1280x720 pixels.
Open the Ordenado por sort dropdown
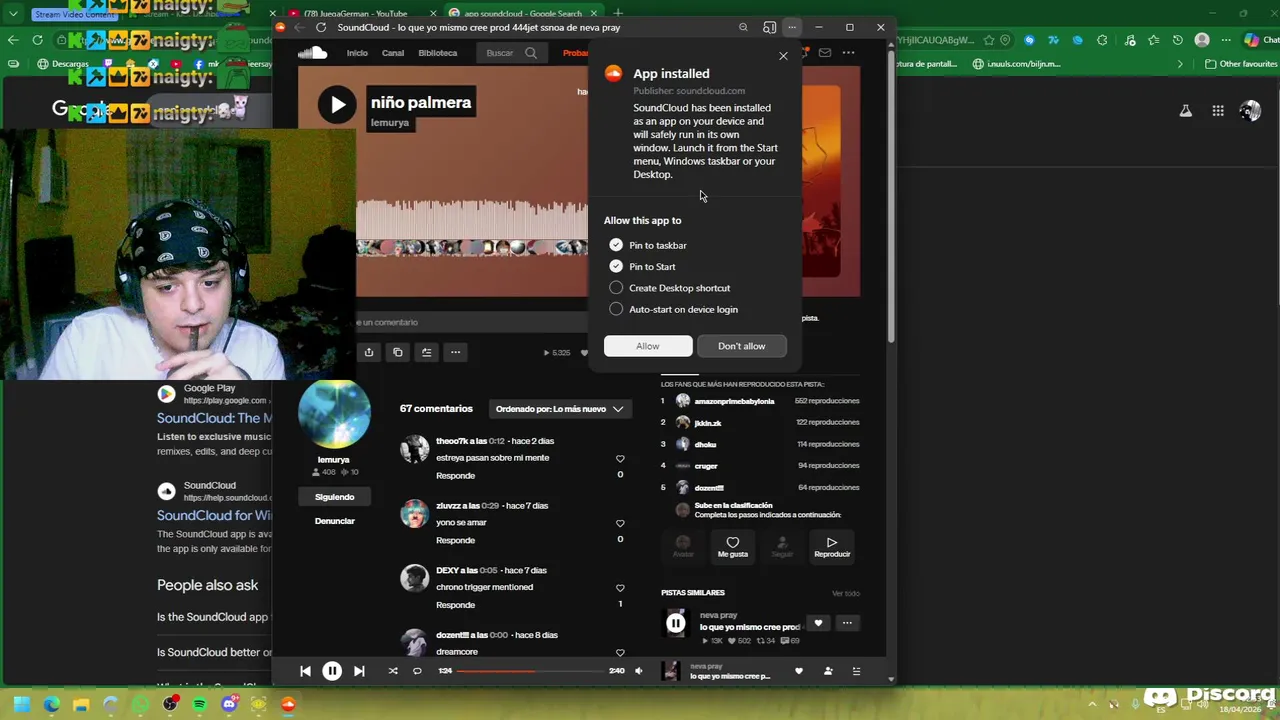click(560, 409)
